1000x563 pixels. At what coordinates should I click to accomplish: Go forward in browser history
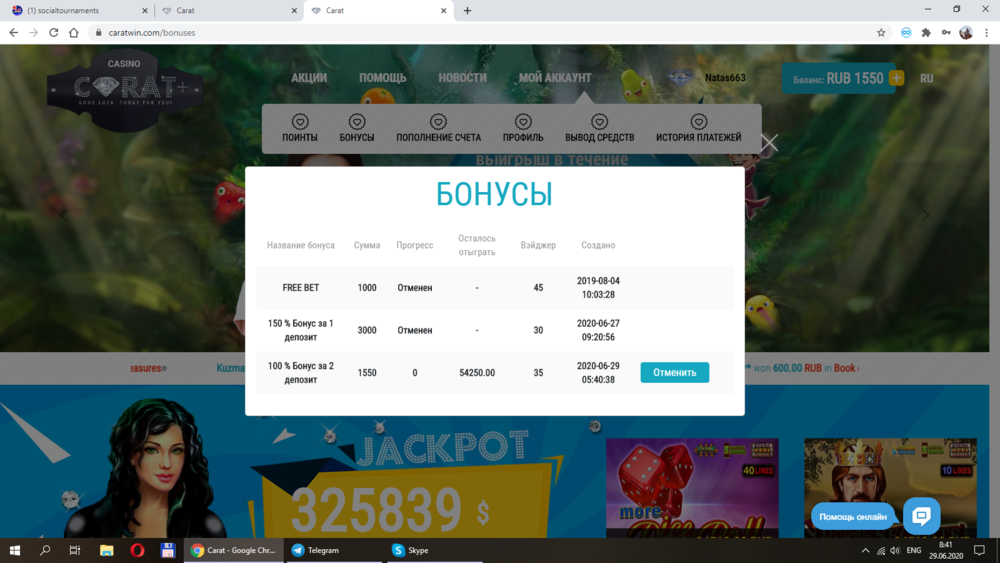(34, 33)
